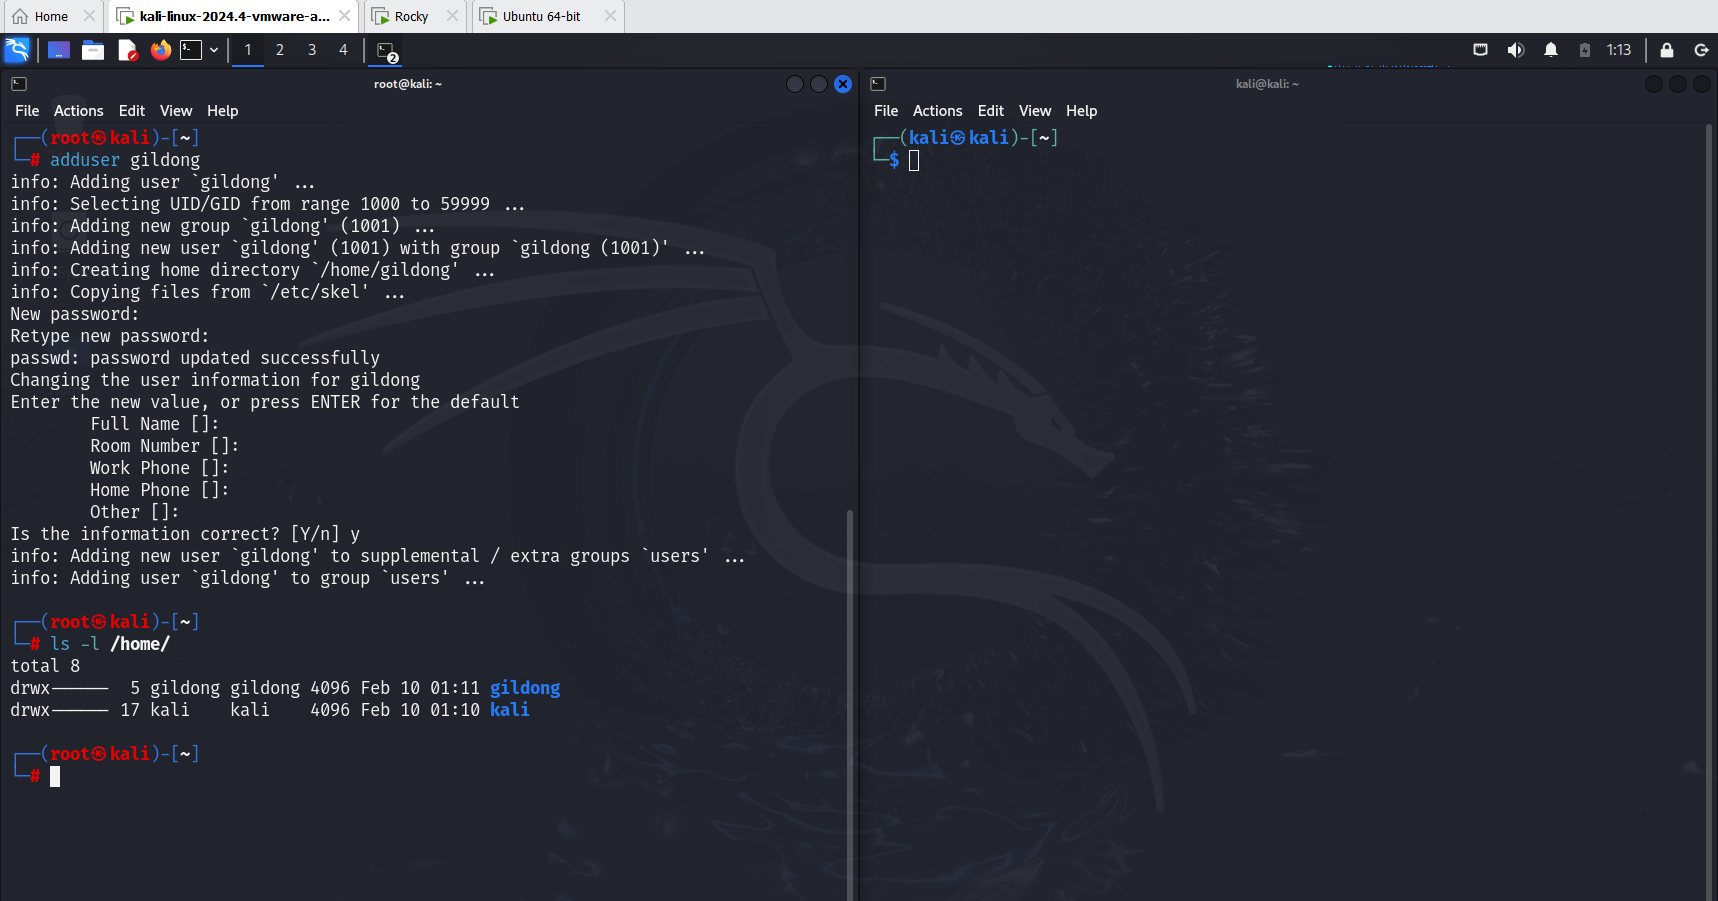Open Help menu in kali@kali terminal
The width and height of the screenshot is (1718, 901).
[1082, 111]
